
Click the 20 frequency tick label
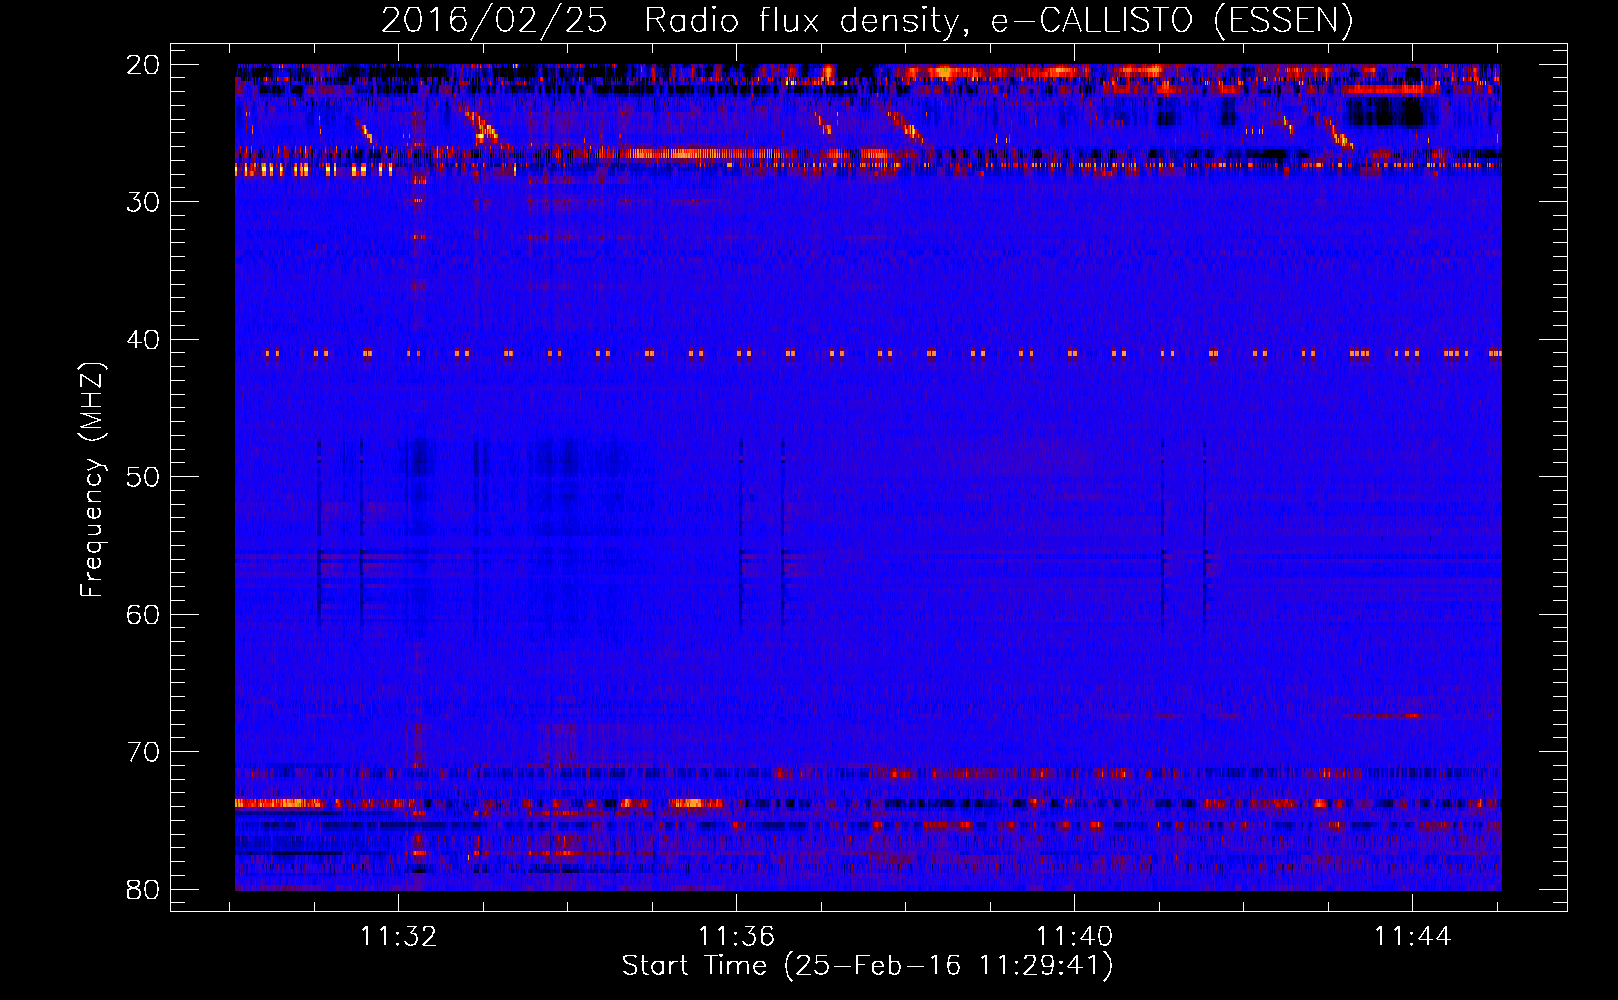[144, 65]
